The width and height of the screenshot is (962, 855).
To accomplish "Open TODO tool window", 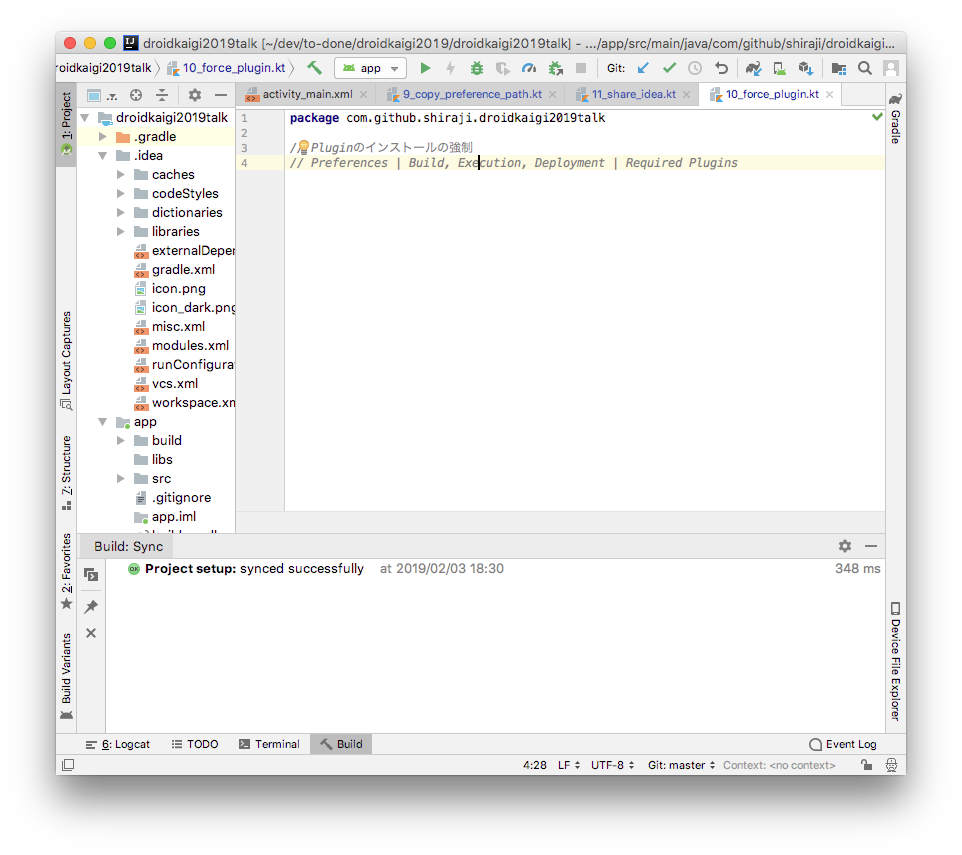I will point(195,744).
